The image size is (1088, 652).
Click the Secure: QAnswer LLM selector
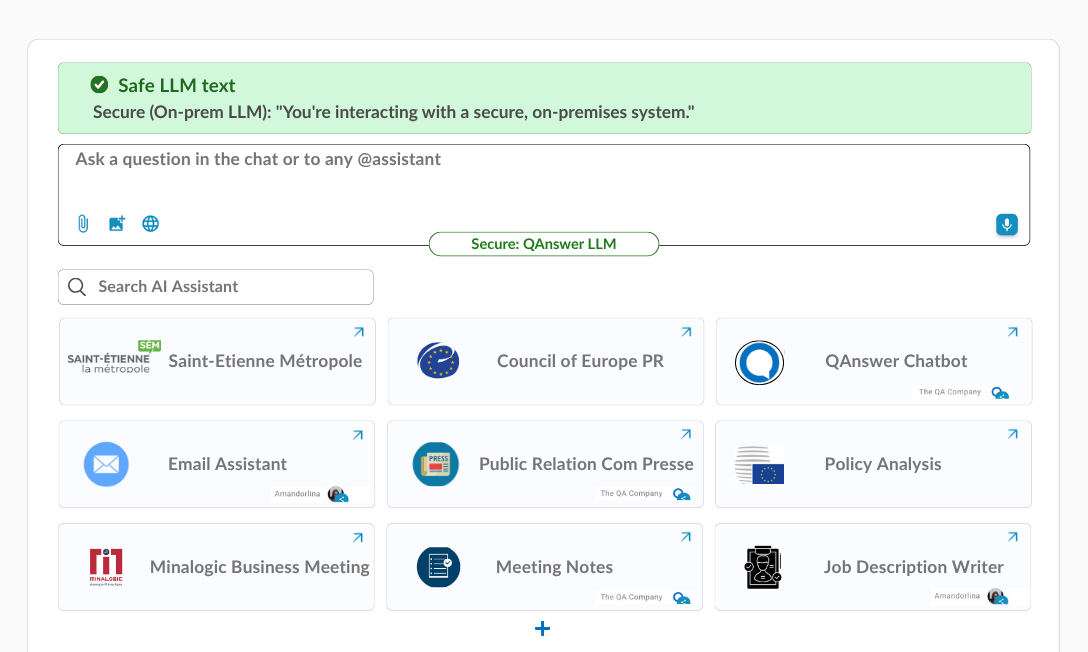click(543, 243)
